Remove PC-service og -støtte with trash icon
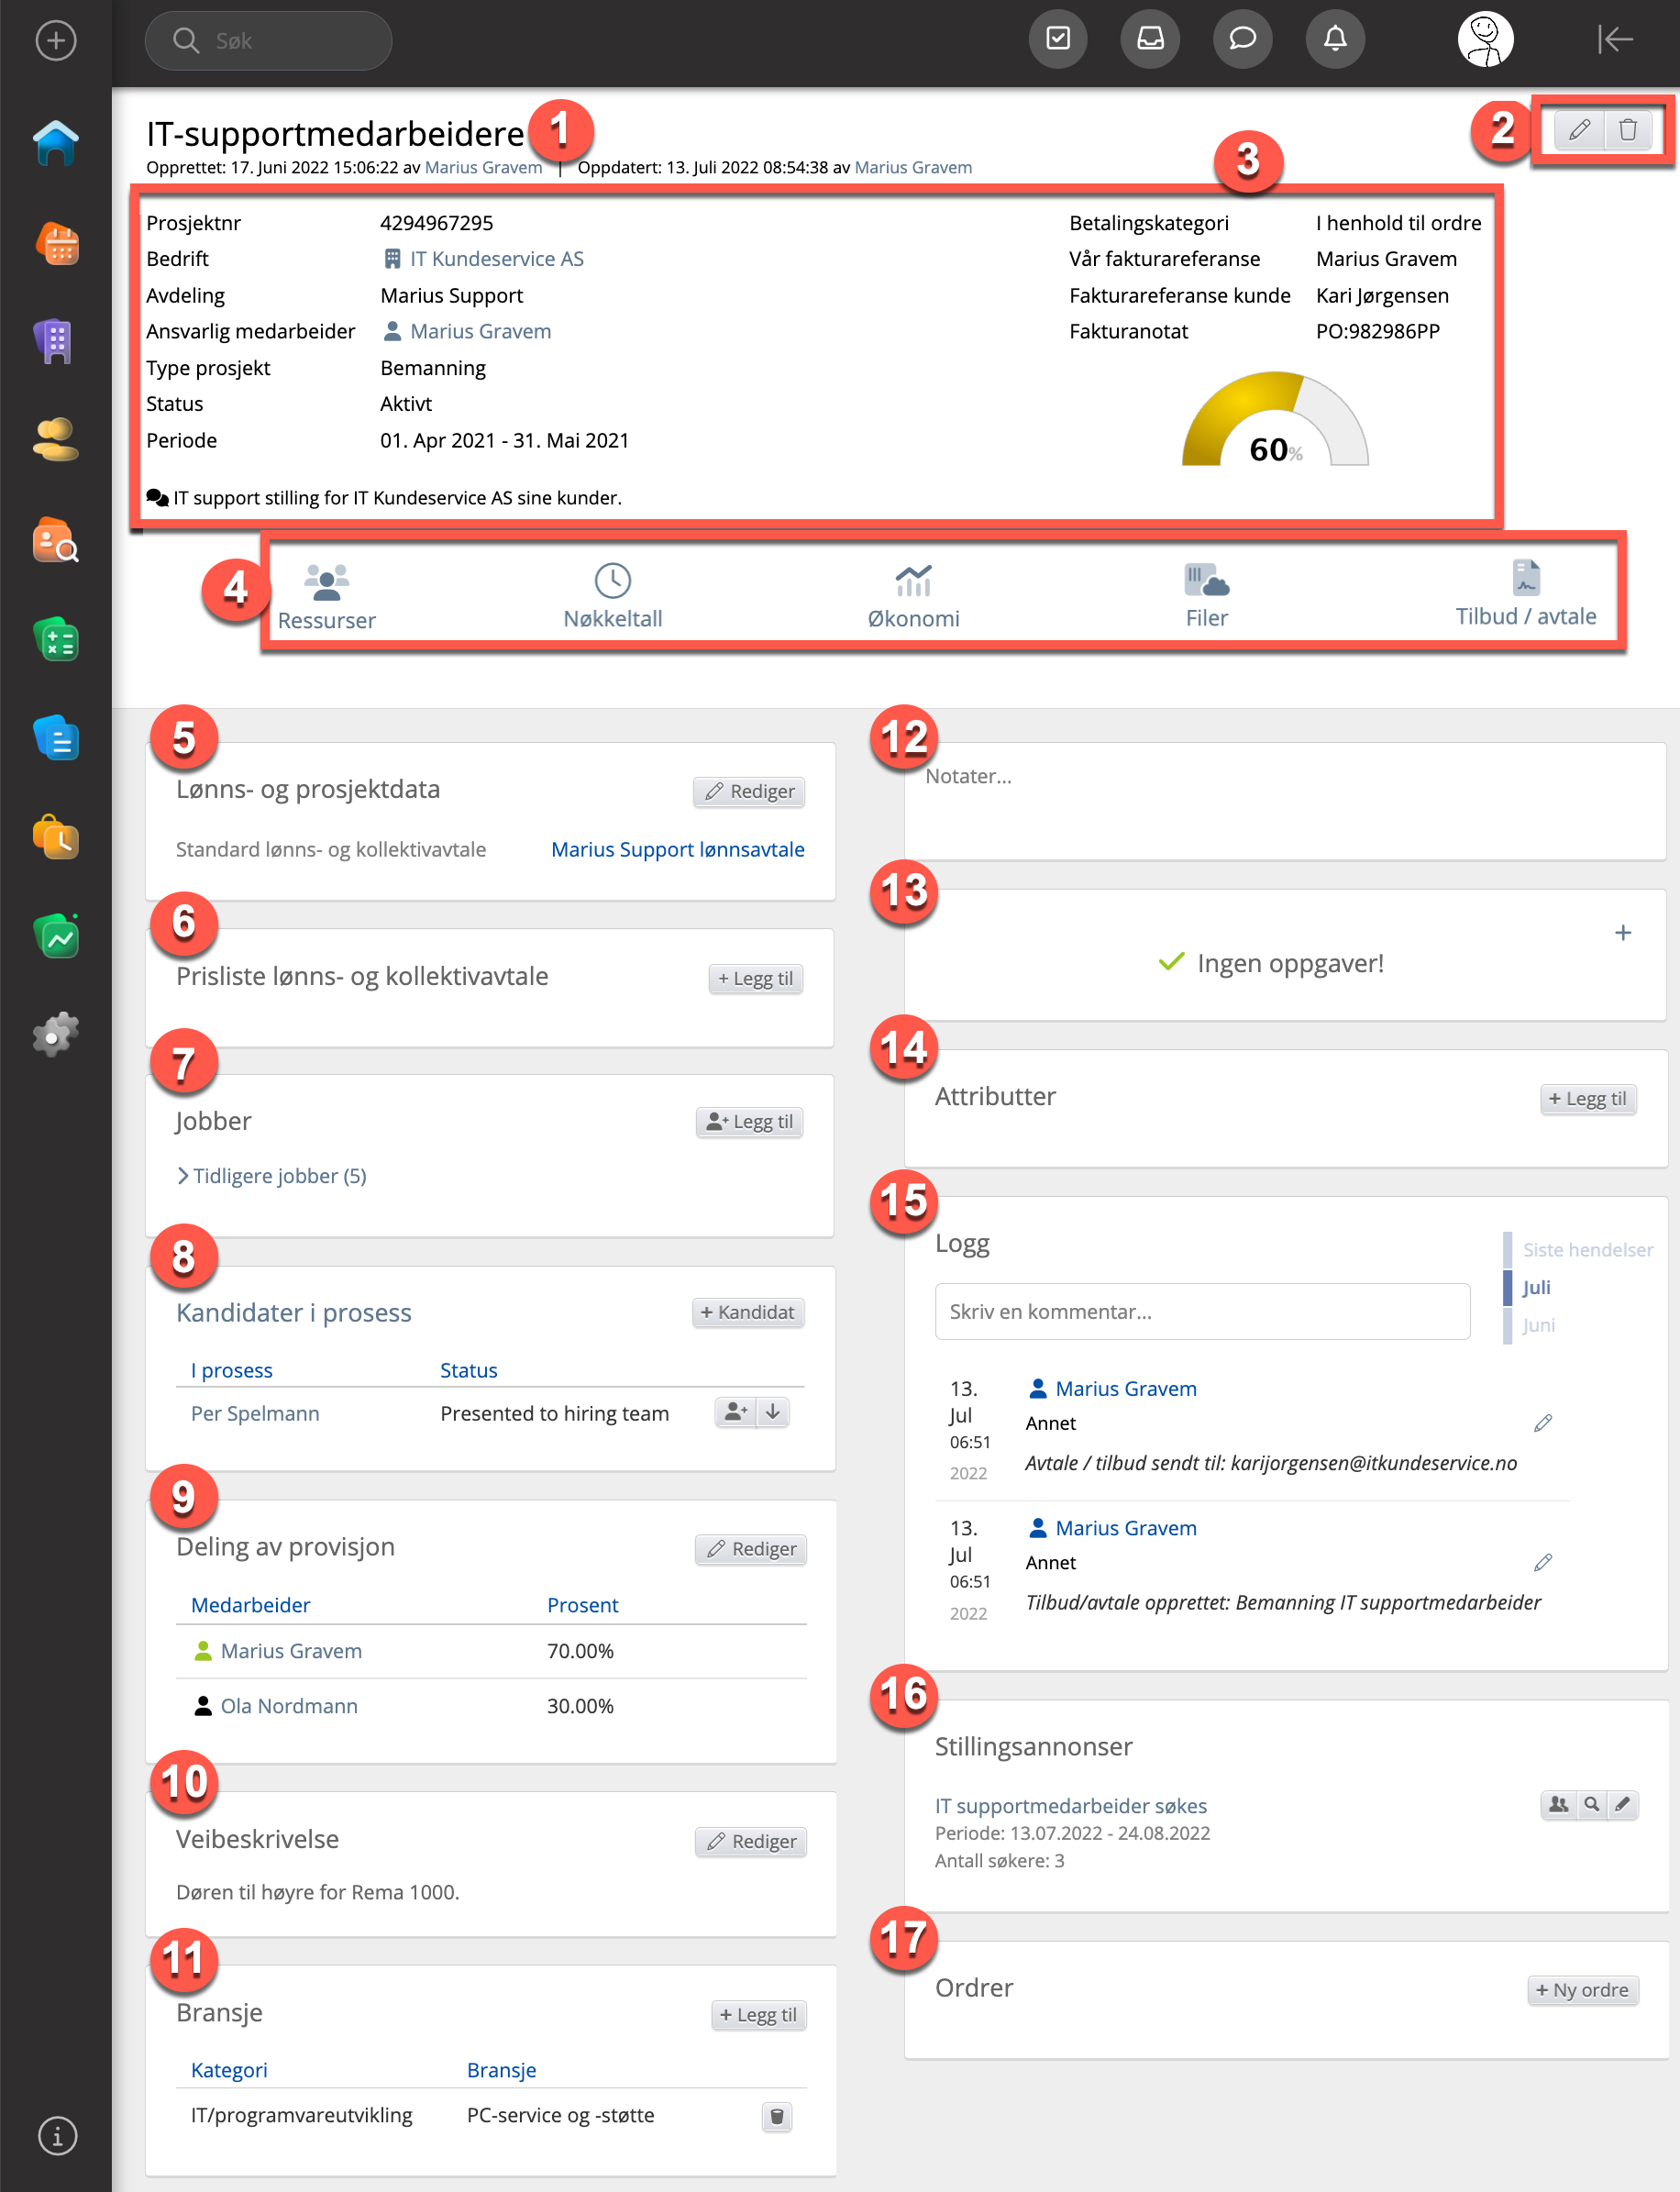The image size is (1680, 2192). (x=777, y=2116)
